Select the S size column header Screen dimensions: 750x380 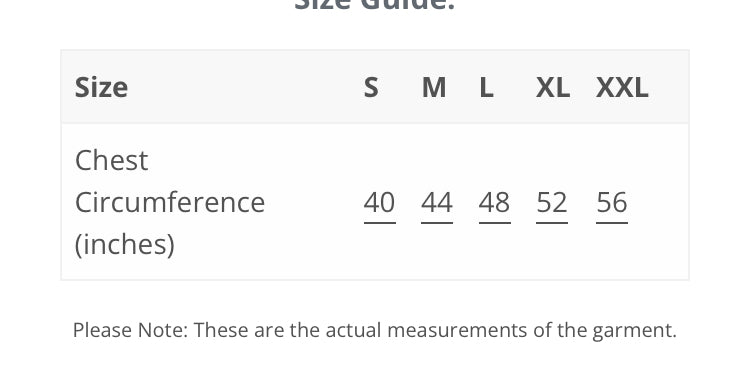click(371, 88)
